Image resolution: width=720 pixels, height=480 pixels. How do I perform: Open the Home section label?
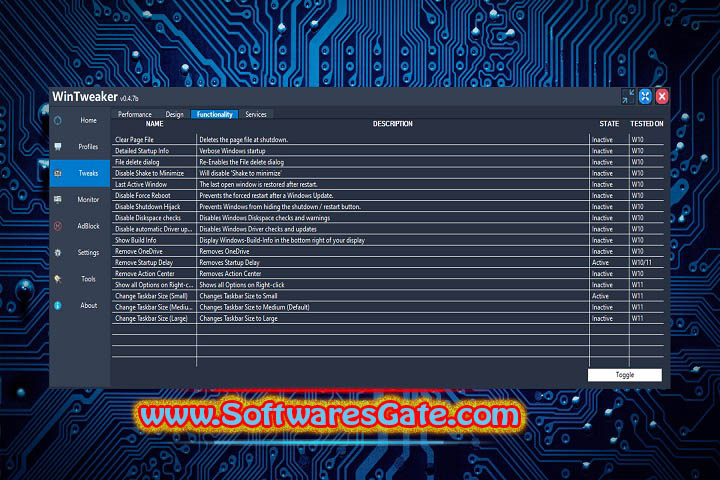(89, 120)
